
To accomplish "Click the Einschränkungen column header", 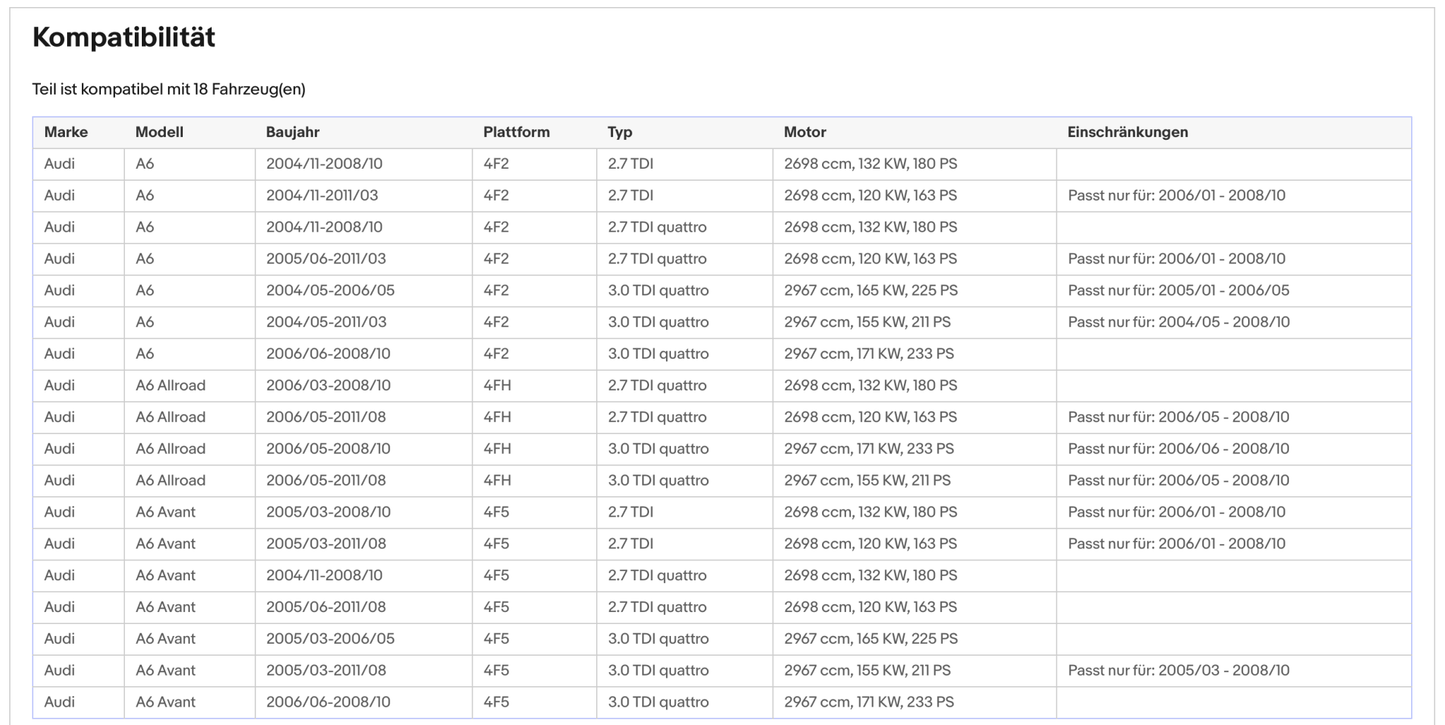I will click(x=1127, y=132).
